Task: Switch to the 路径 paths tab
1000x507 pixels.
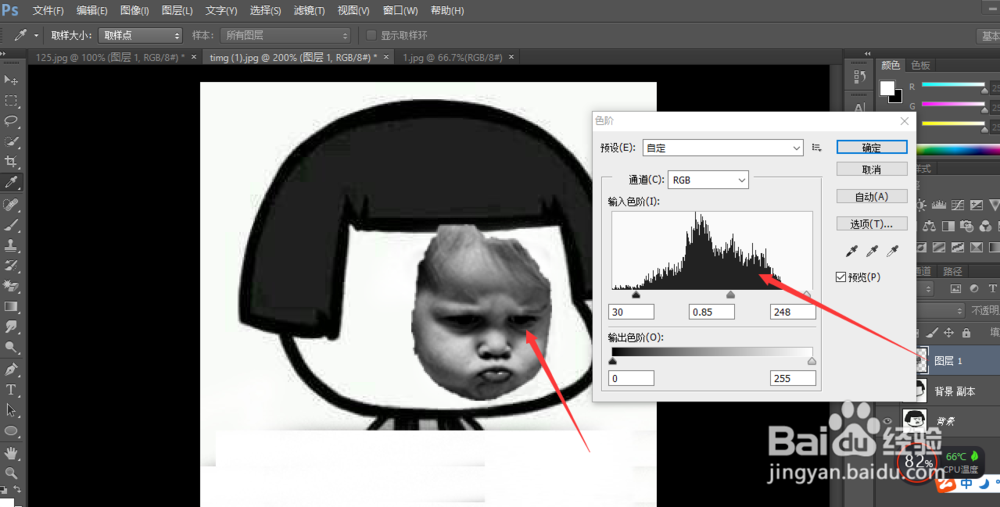Action: [952, 271]
